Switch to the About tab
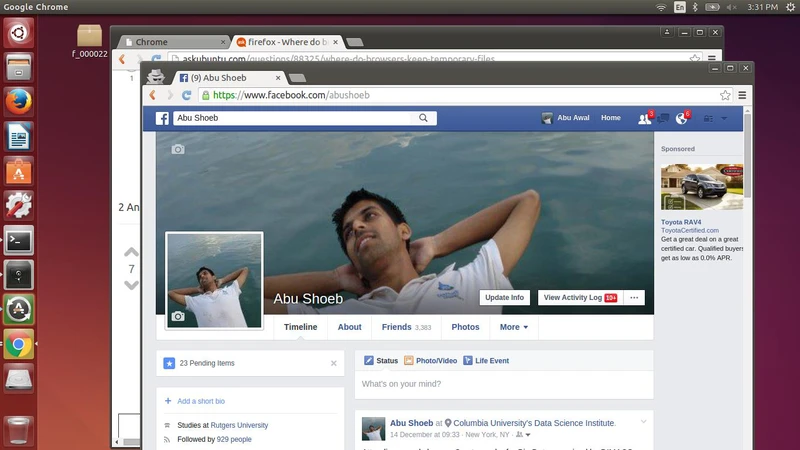This screenshot has height=450, width=800. pyautogui.click(x=349, y=327)
